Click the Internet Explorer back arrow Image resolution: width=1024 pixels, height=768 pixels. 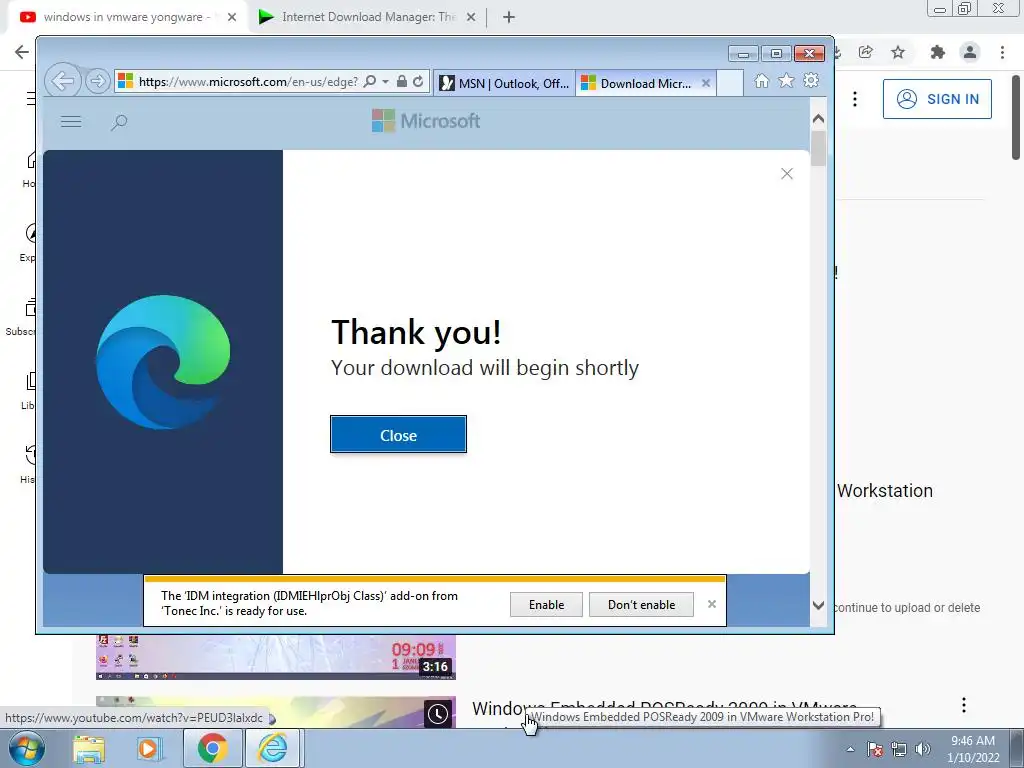pos(63,81)
